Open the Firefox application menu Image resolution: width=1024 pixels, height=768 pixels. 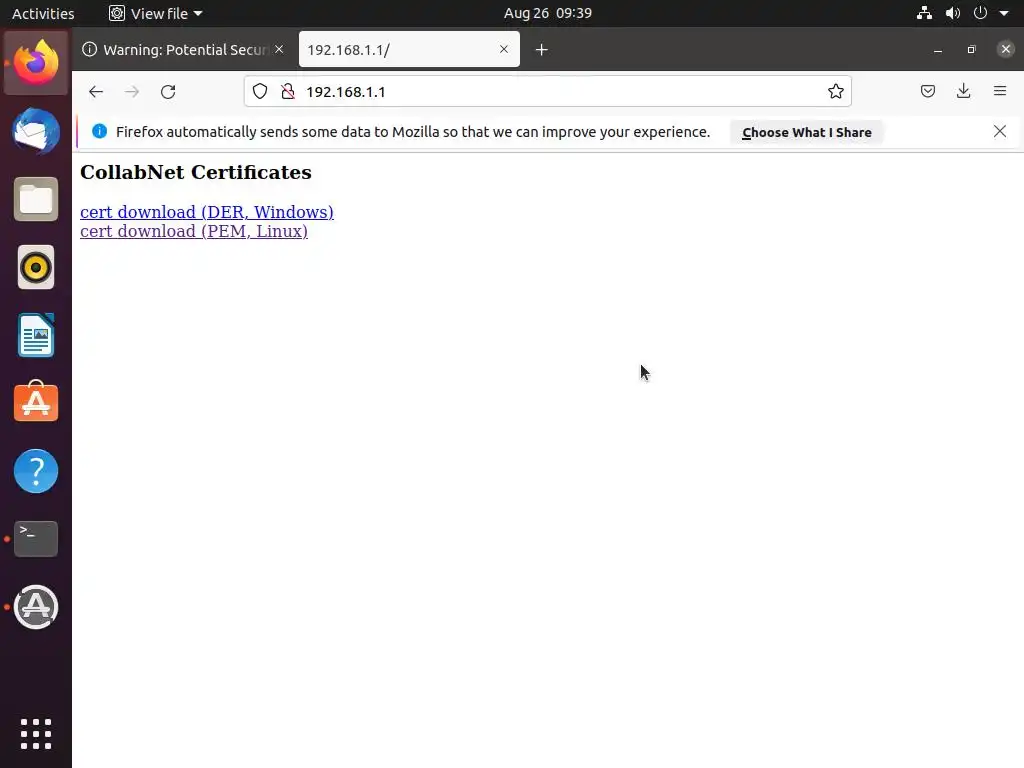(x=1000, y=91)
